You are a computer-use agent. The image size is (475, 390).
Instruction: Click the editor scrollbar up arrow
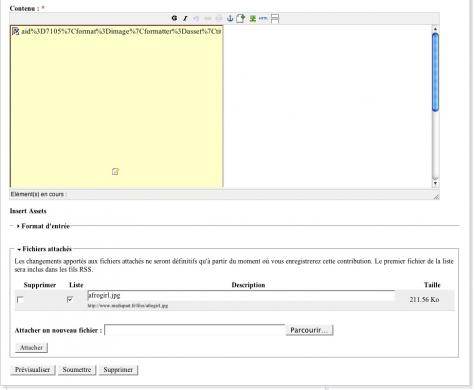pyautogui.click(x=435, y=29)
